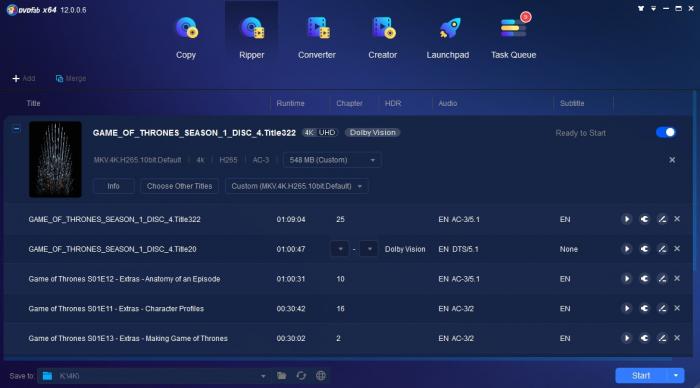Click runtime 01:09:04 of Title322
This screenshot has width=700, height=388.
(291, 219)
